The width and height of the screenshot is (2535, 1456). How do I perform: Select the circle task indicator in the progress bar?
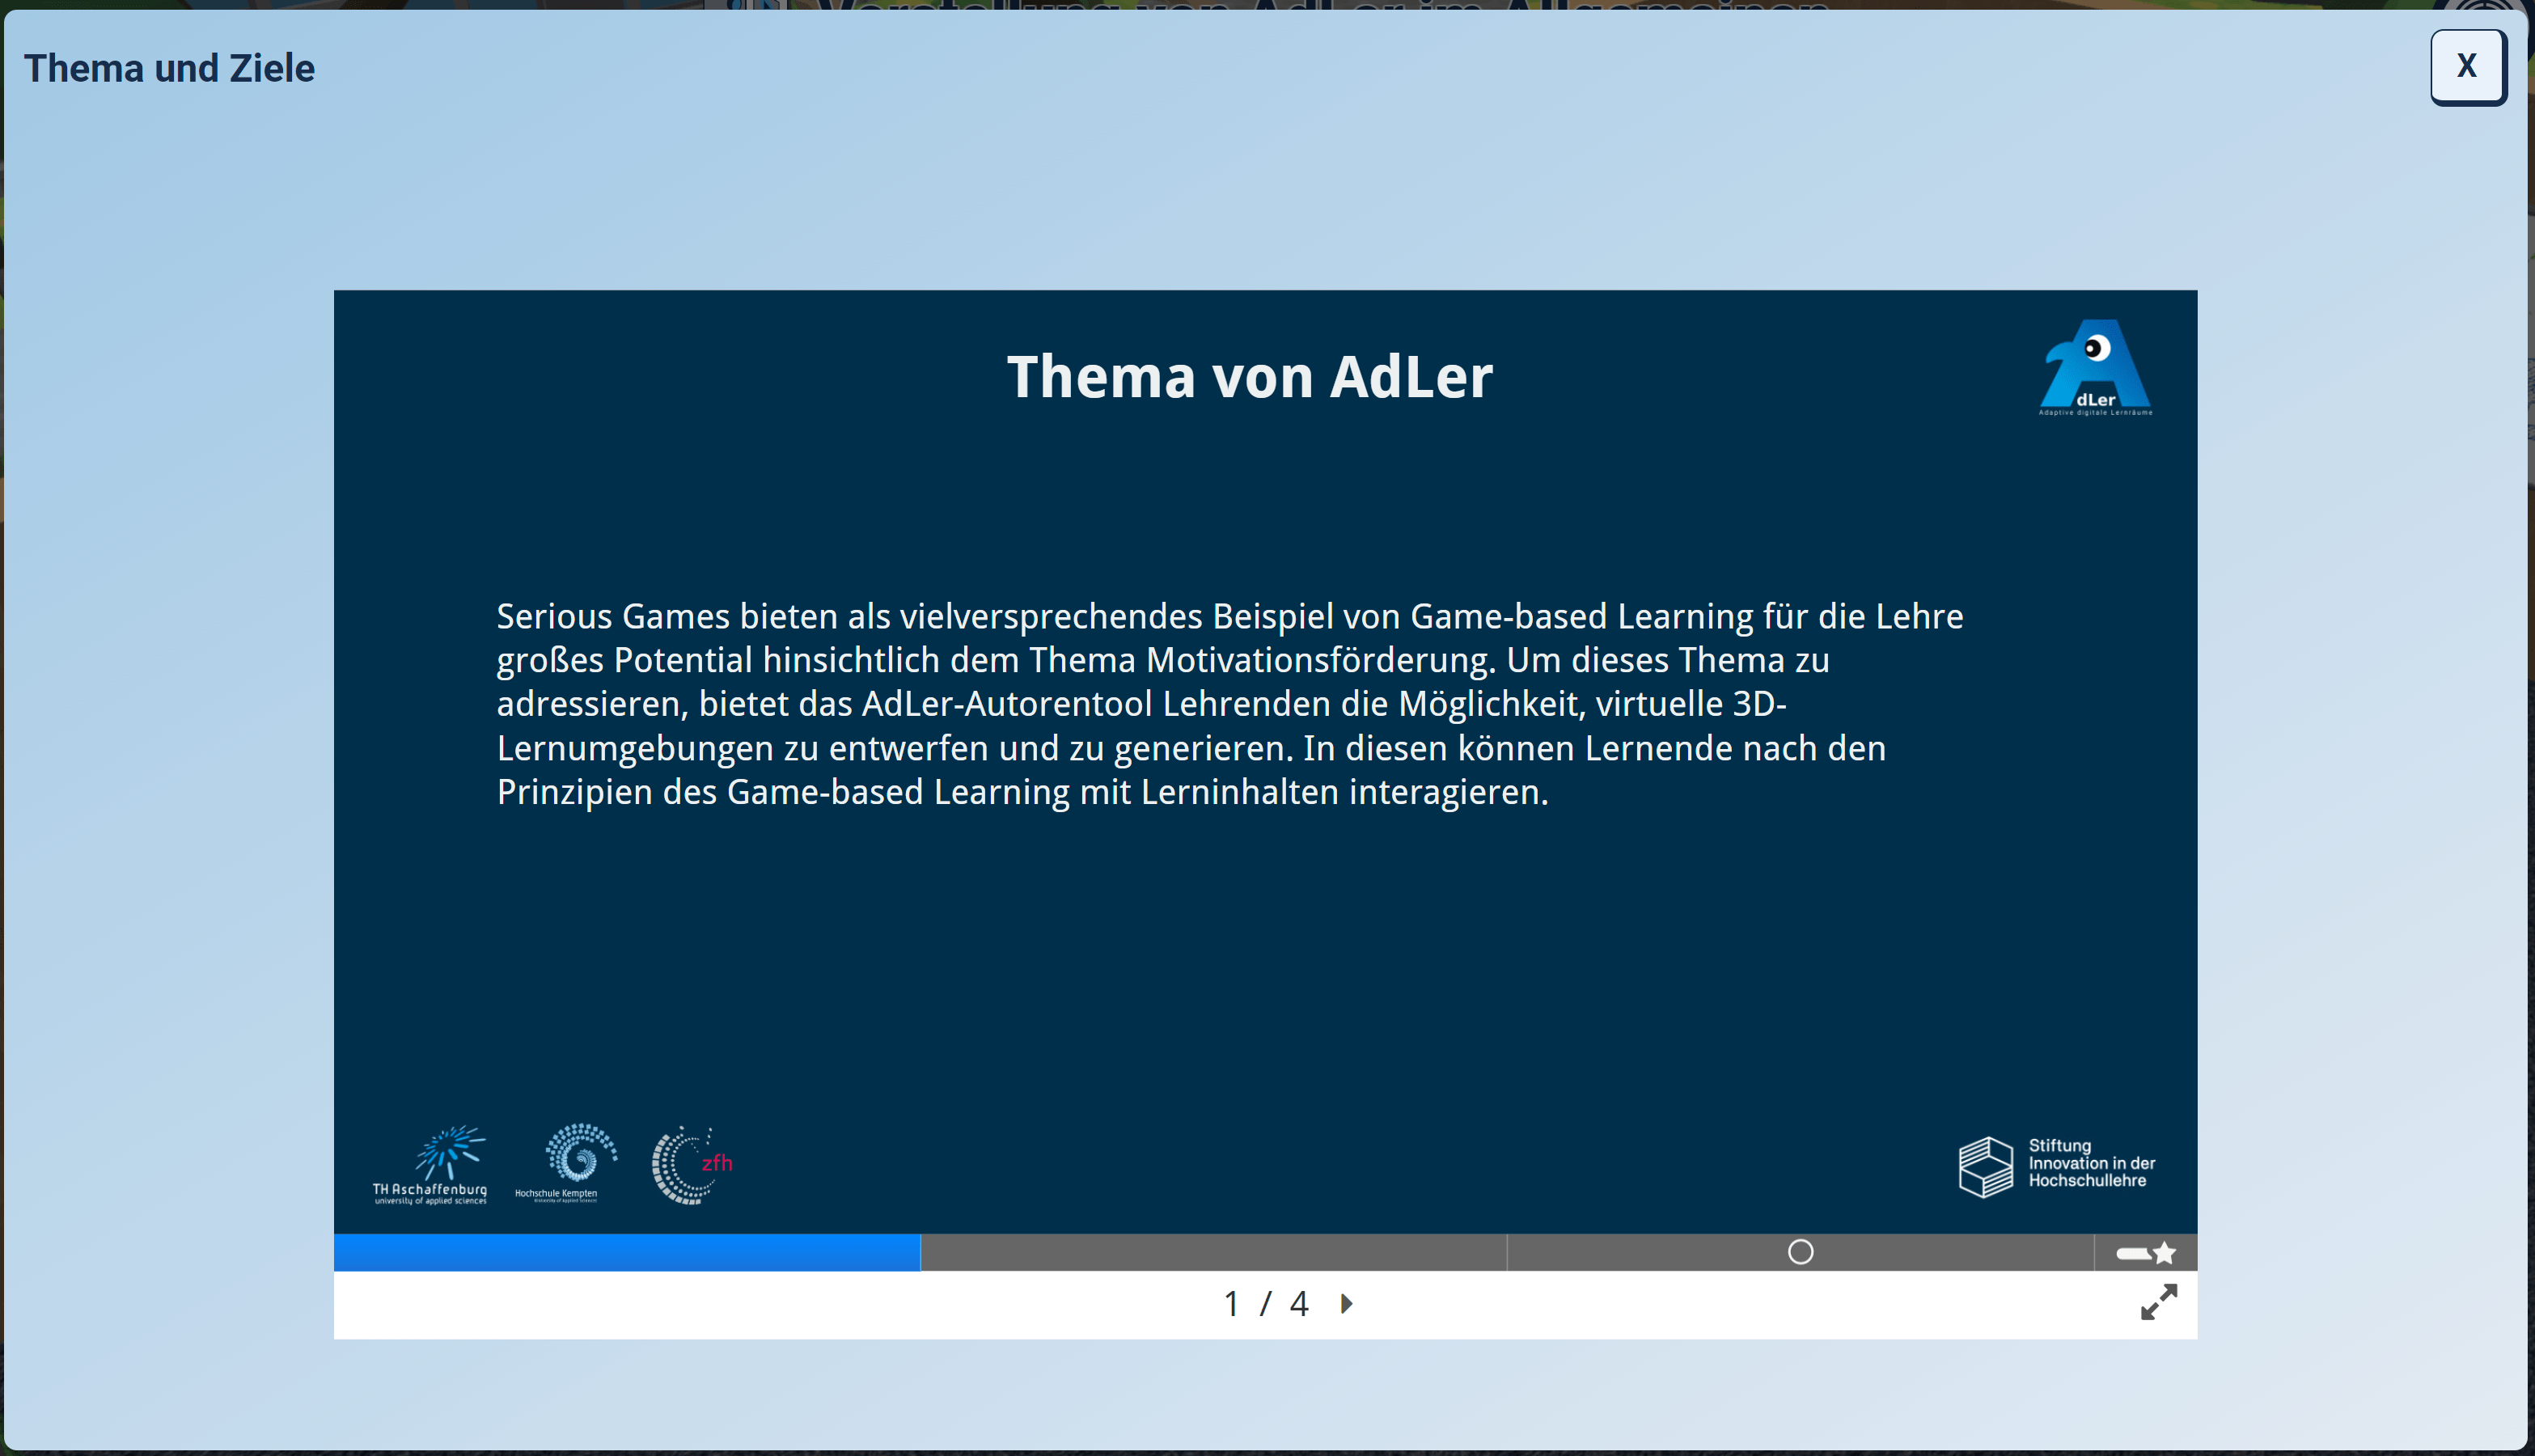(1800, 1252)
